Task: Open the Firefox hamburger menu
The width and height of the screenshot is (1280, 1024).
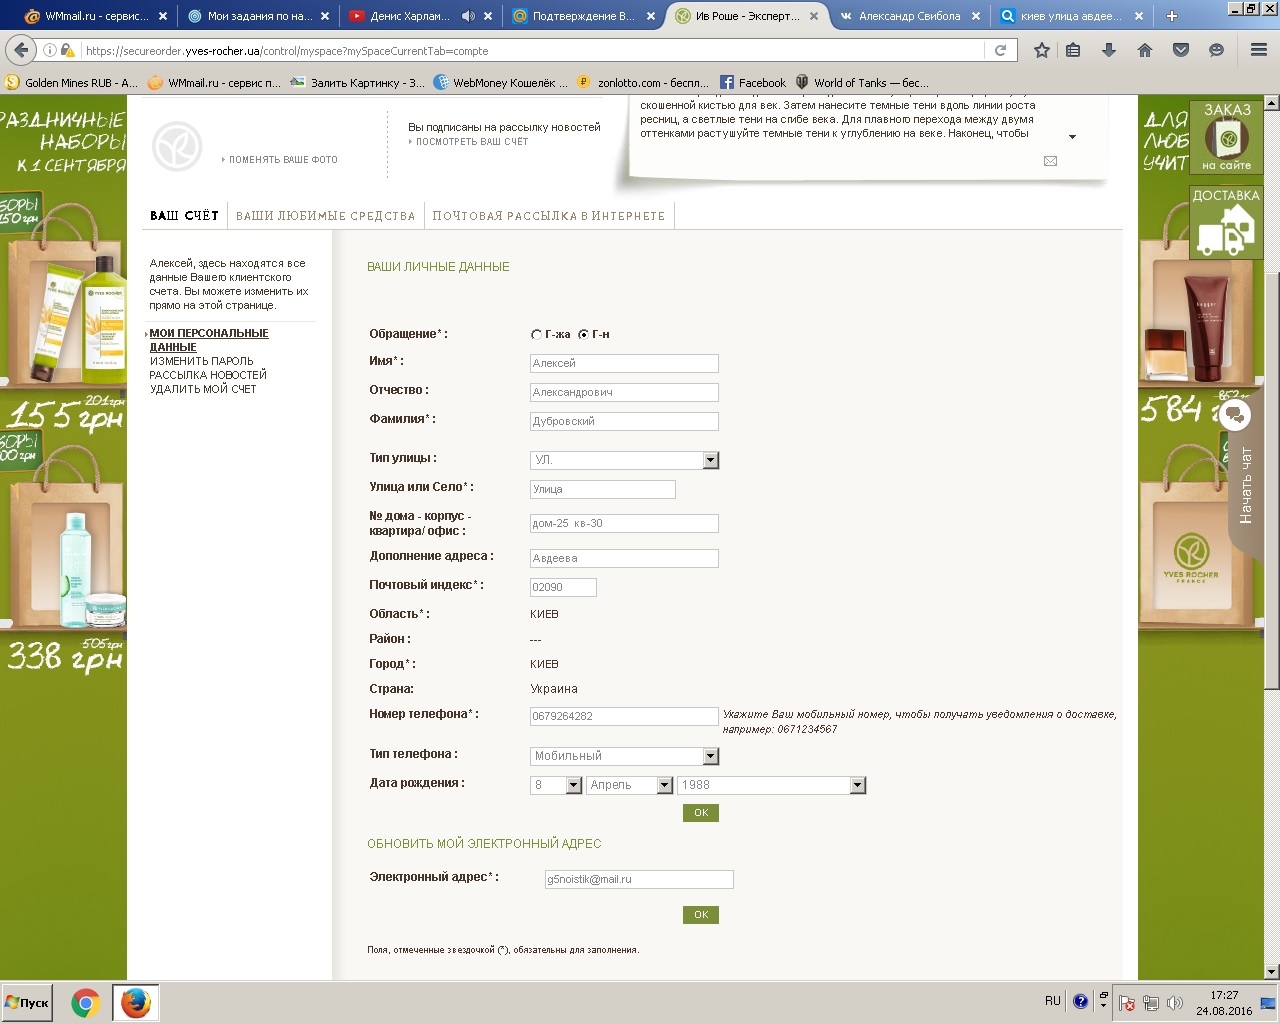Action: pyautogui.click(x=1259, y=50)
